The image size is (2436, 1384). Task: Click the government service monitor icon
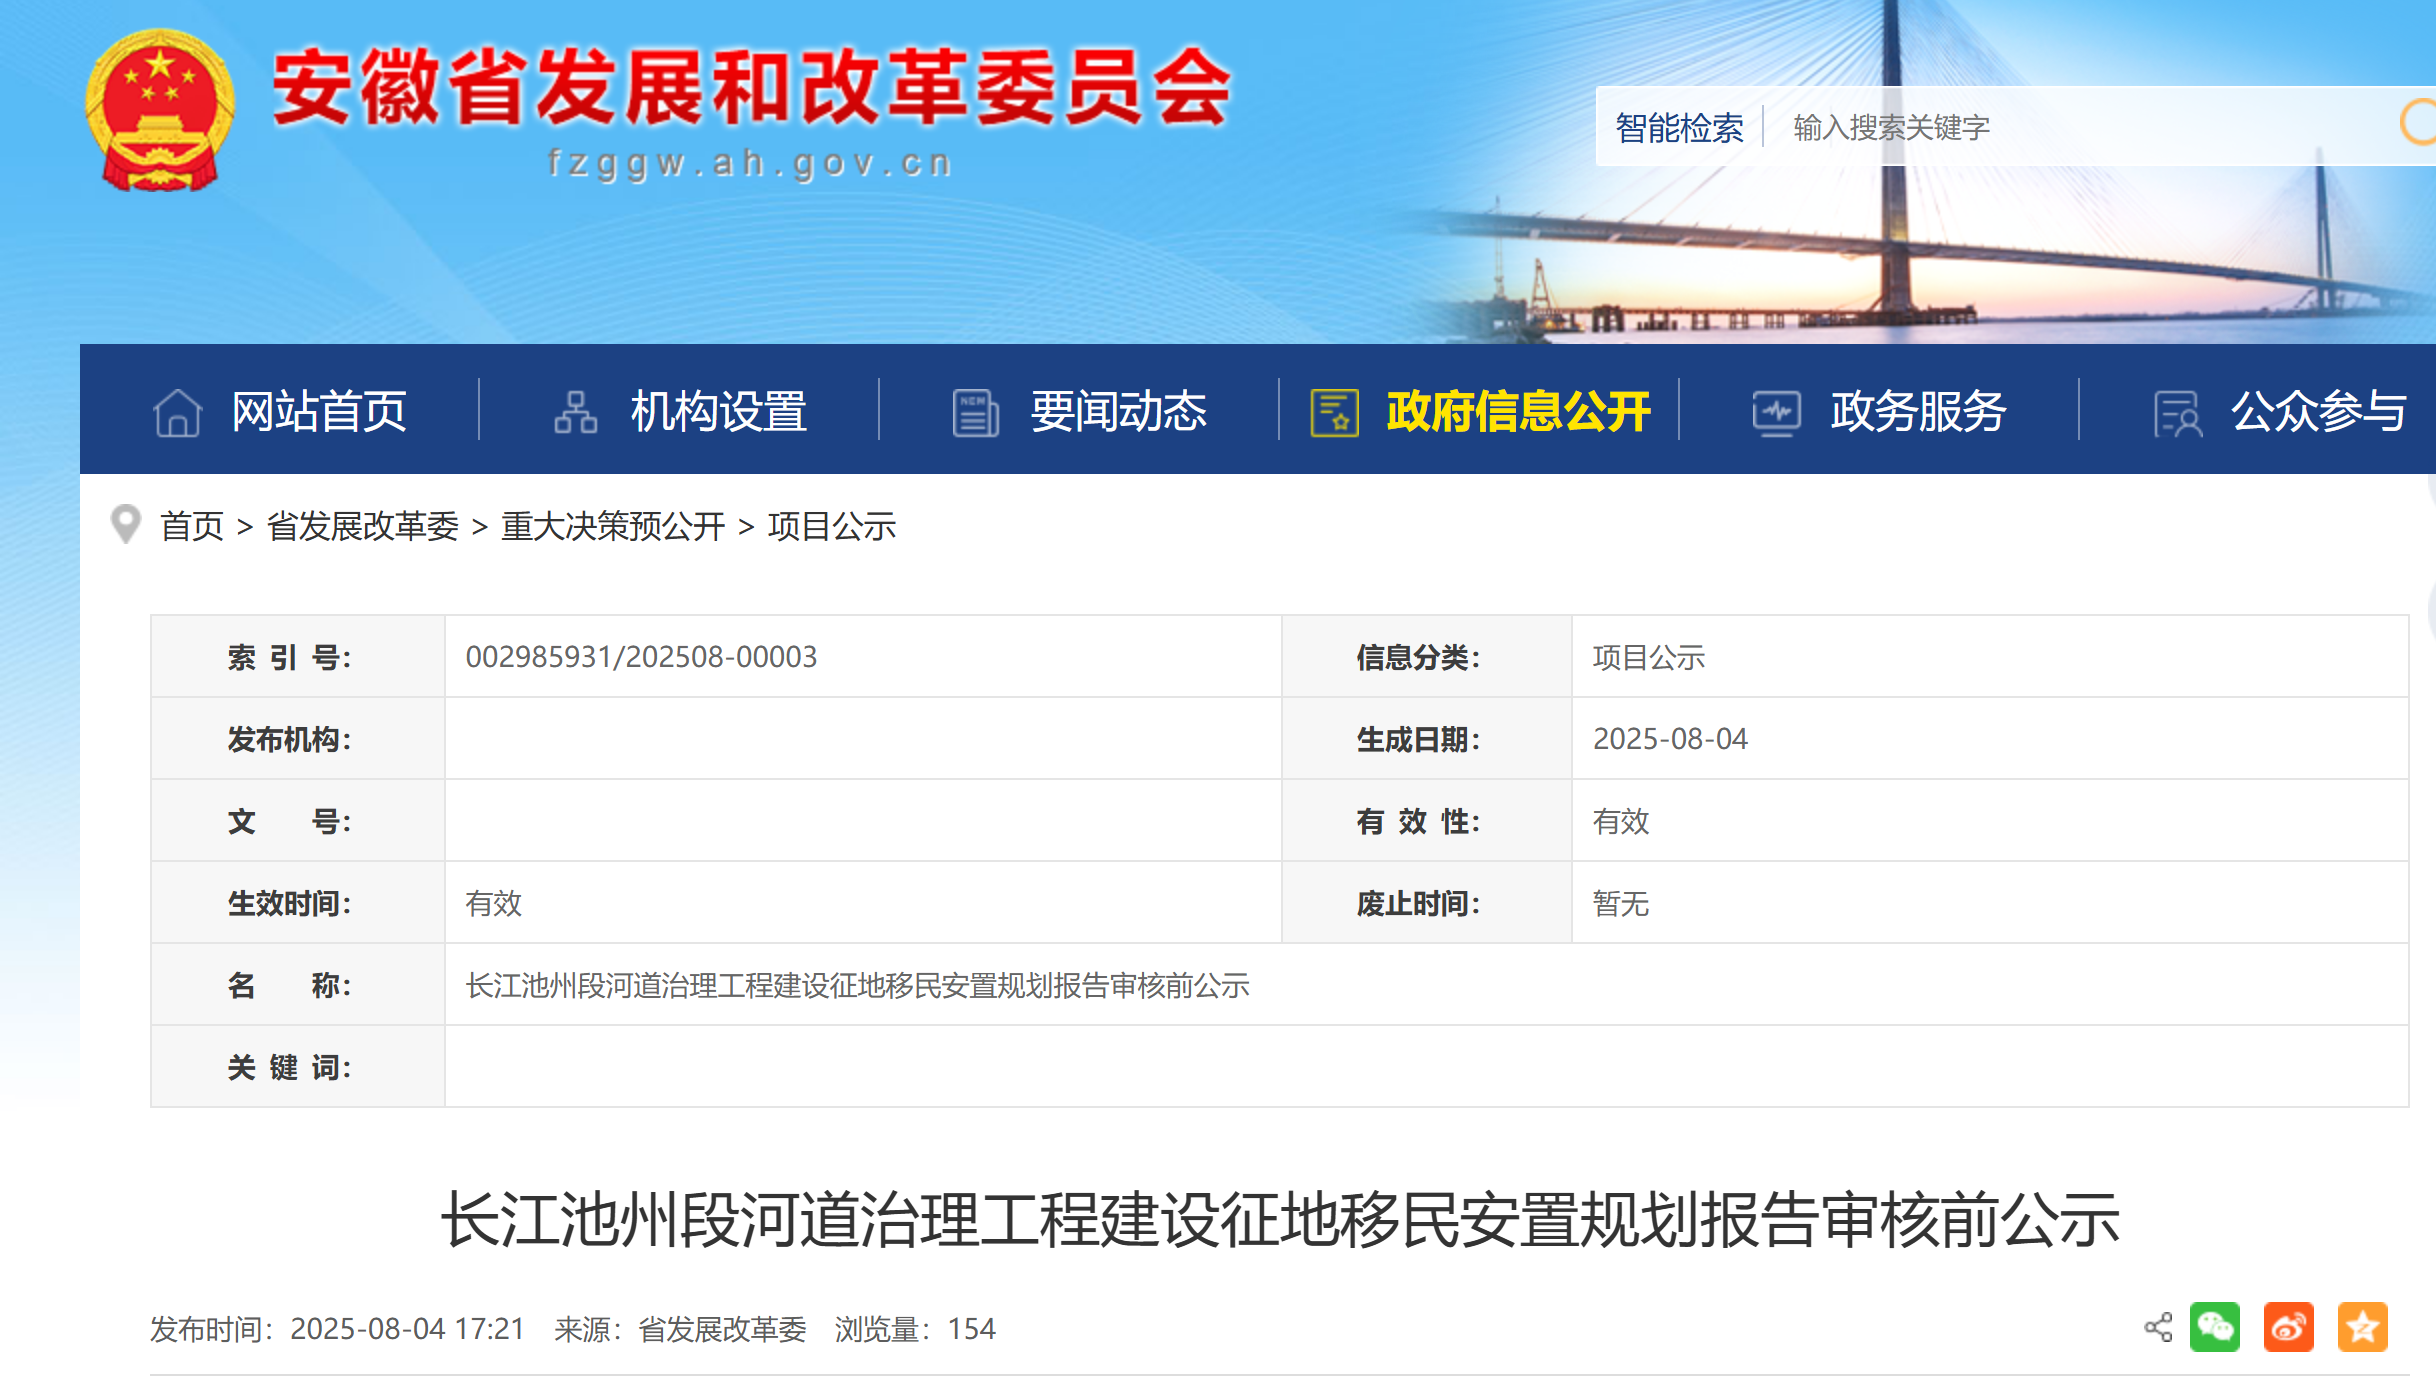1776,412
